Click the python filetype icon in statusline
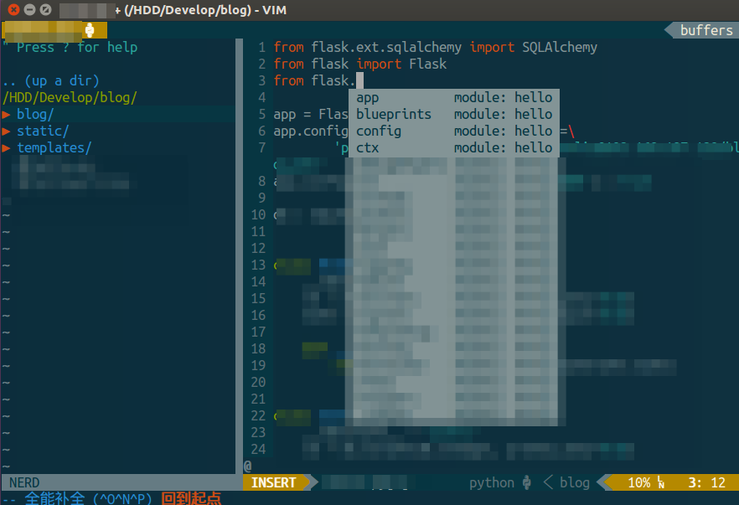Viewport: 739px width, 505px height. (527, 482)
